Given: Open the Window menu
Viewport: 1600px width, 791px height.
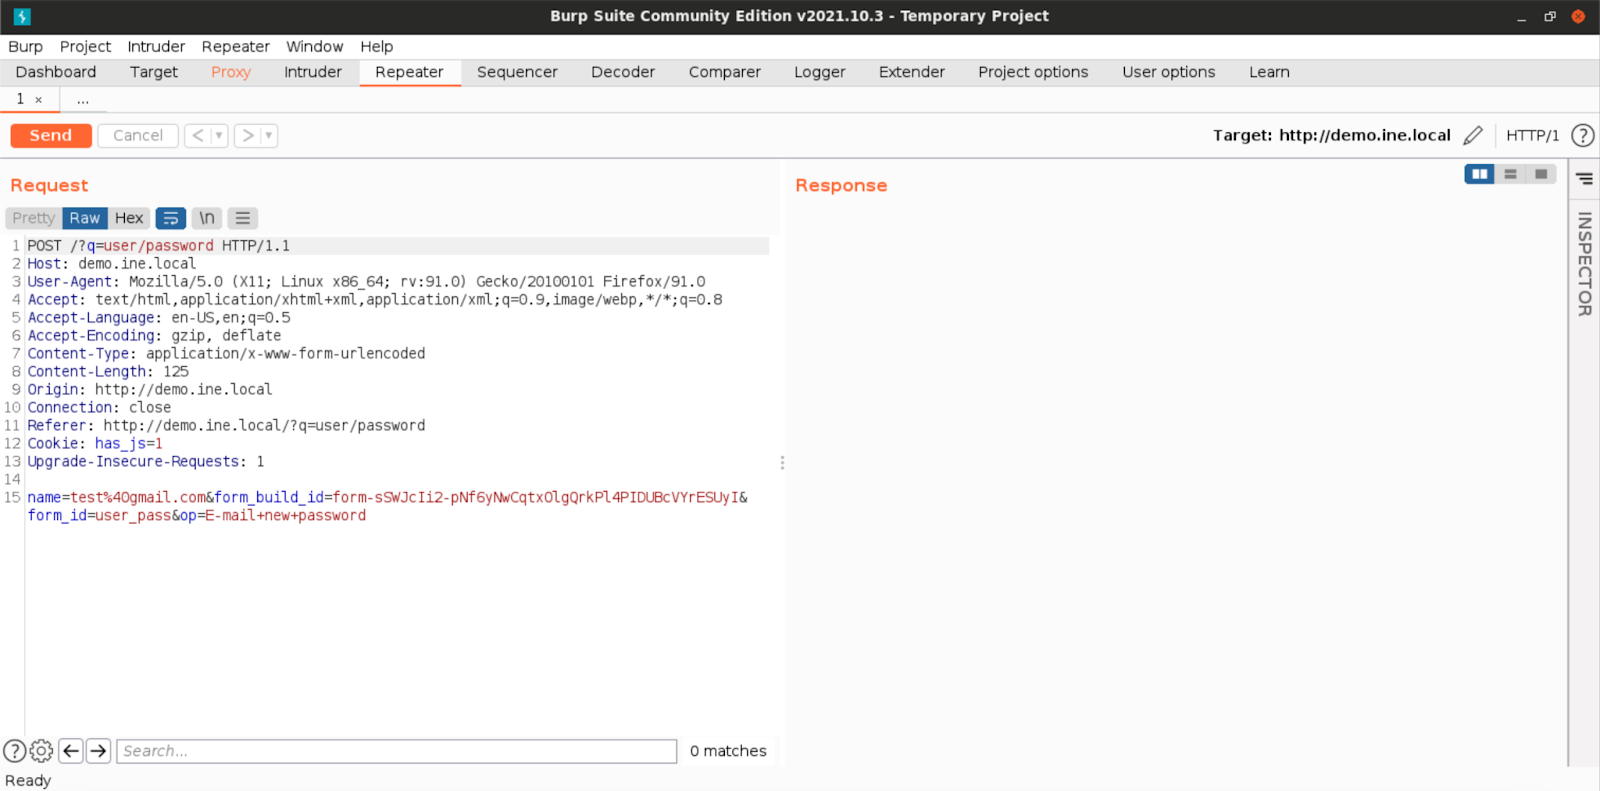Looking at the screenshot, I should (x=314, y=46).
